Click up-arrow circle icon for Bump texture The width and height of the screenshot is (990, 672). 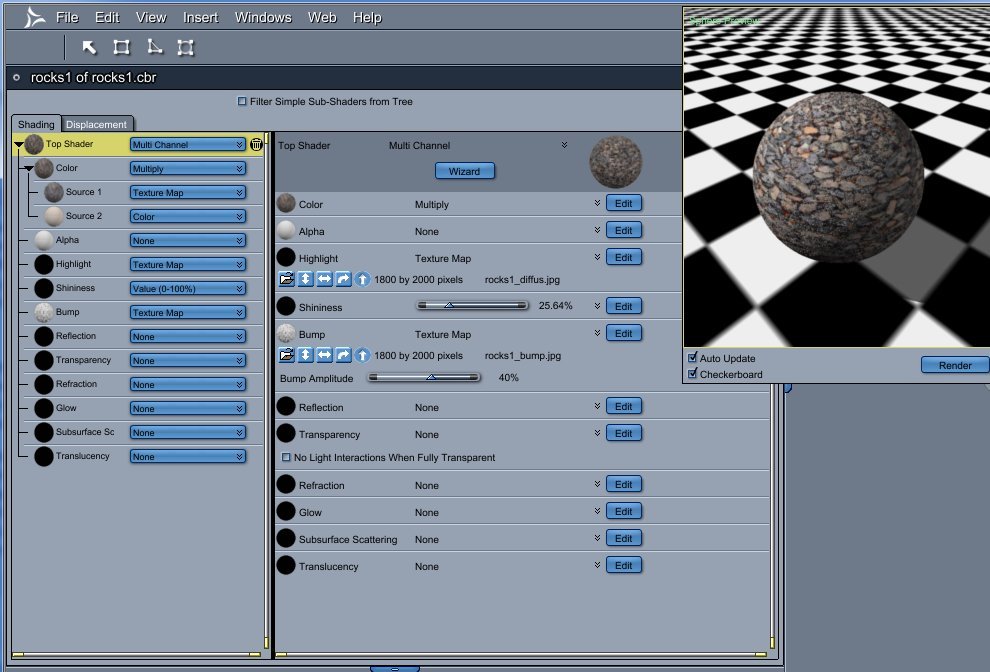point(362,355)
